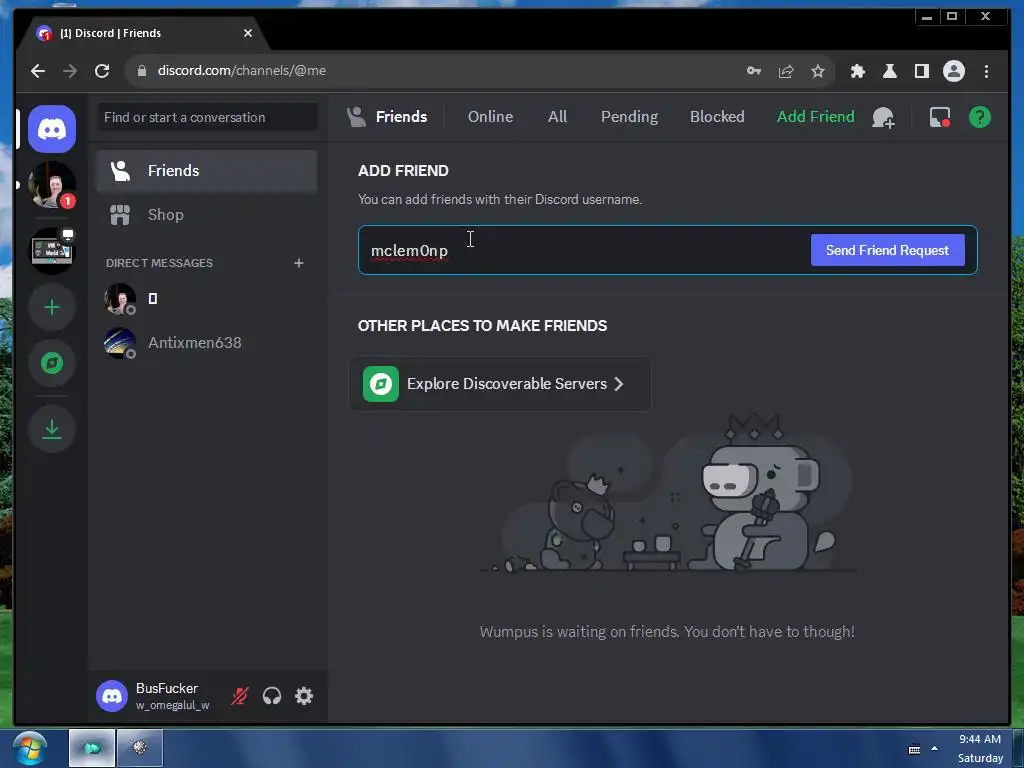Open Chrome Labs flask icon
Image resolution: width=1024 pixels, height=768 pixels.
click(889, 71)
